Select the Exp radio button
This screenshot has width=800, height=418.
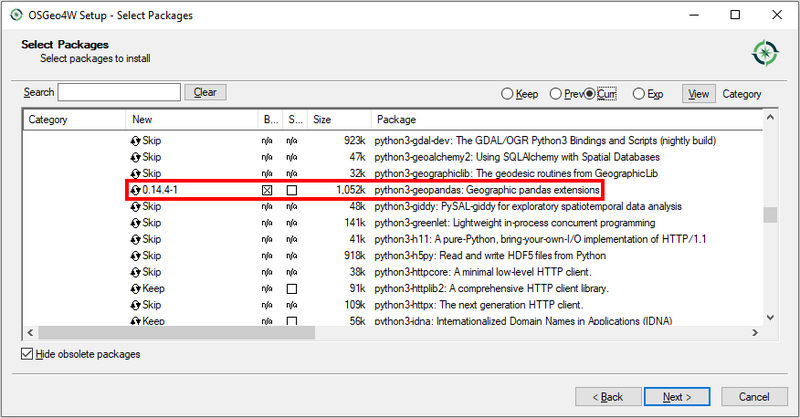point(639,94)
